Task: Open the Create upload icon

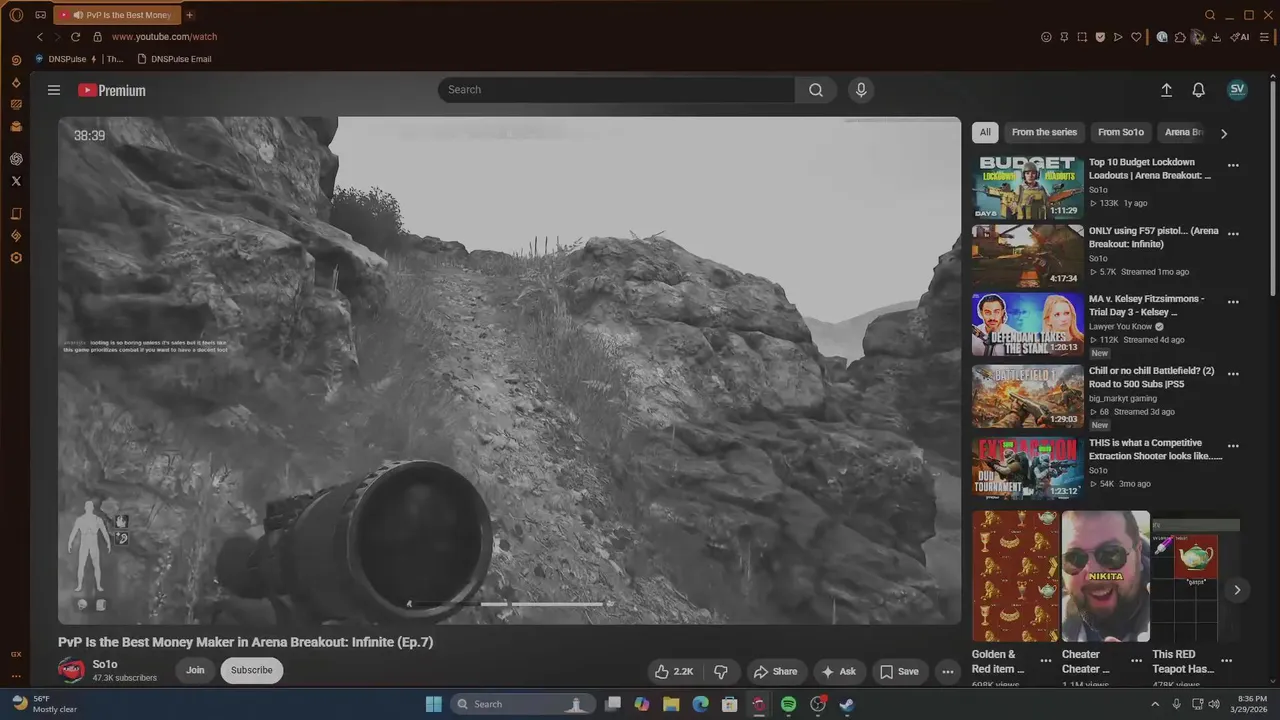Action: 1166,90
